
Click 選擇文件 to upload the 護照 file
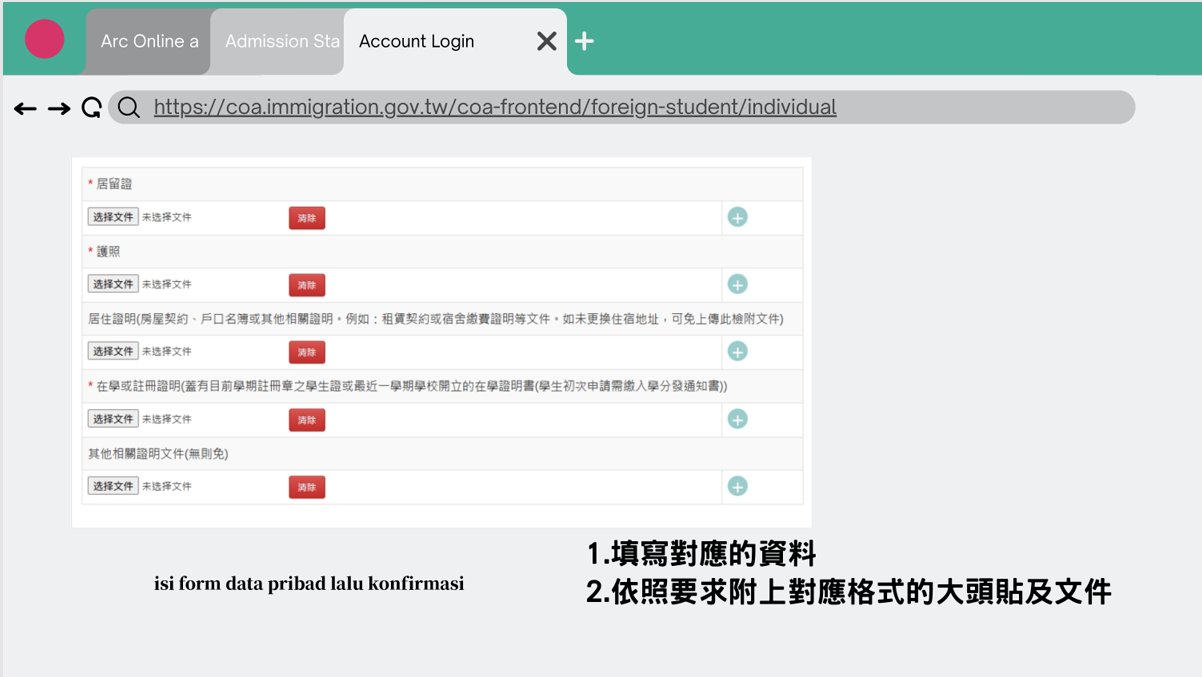[113, 284]
